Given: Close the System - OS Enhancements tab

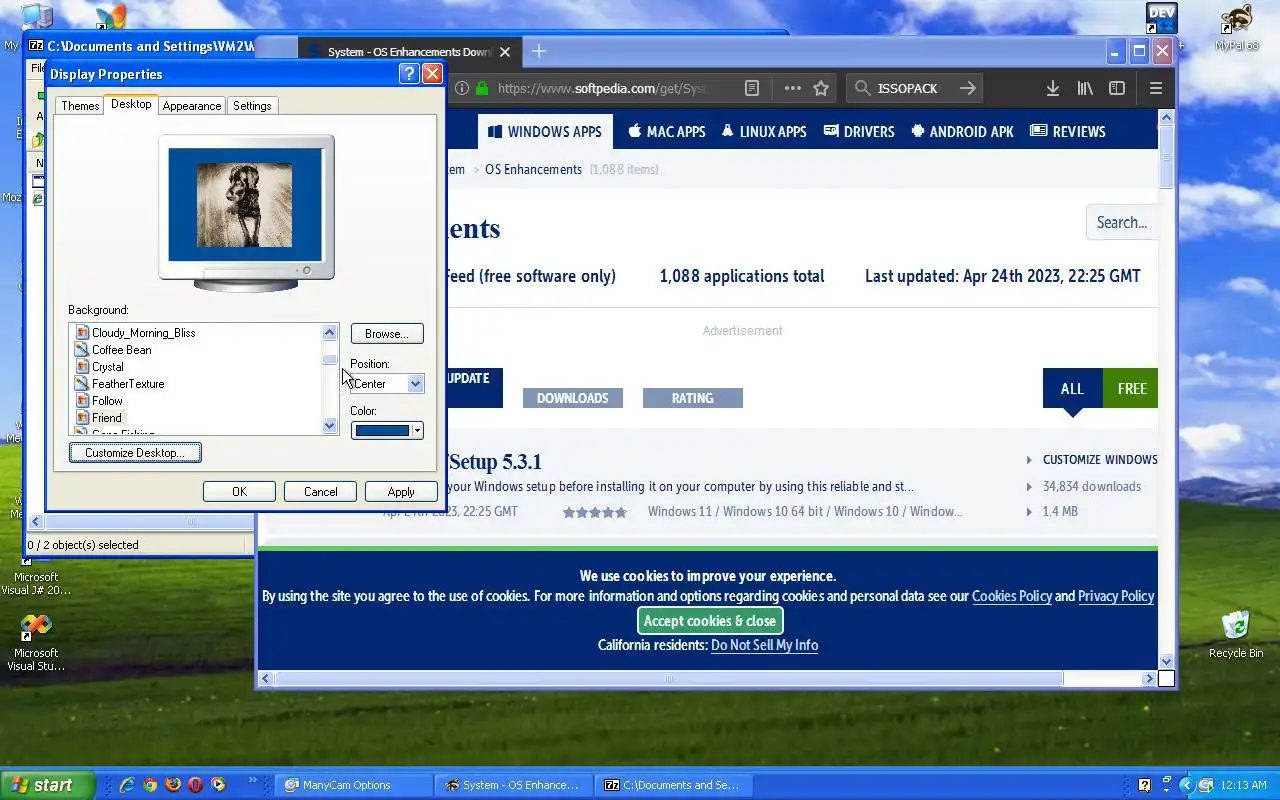Looking at the screenshot, I should point(505,52).
